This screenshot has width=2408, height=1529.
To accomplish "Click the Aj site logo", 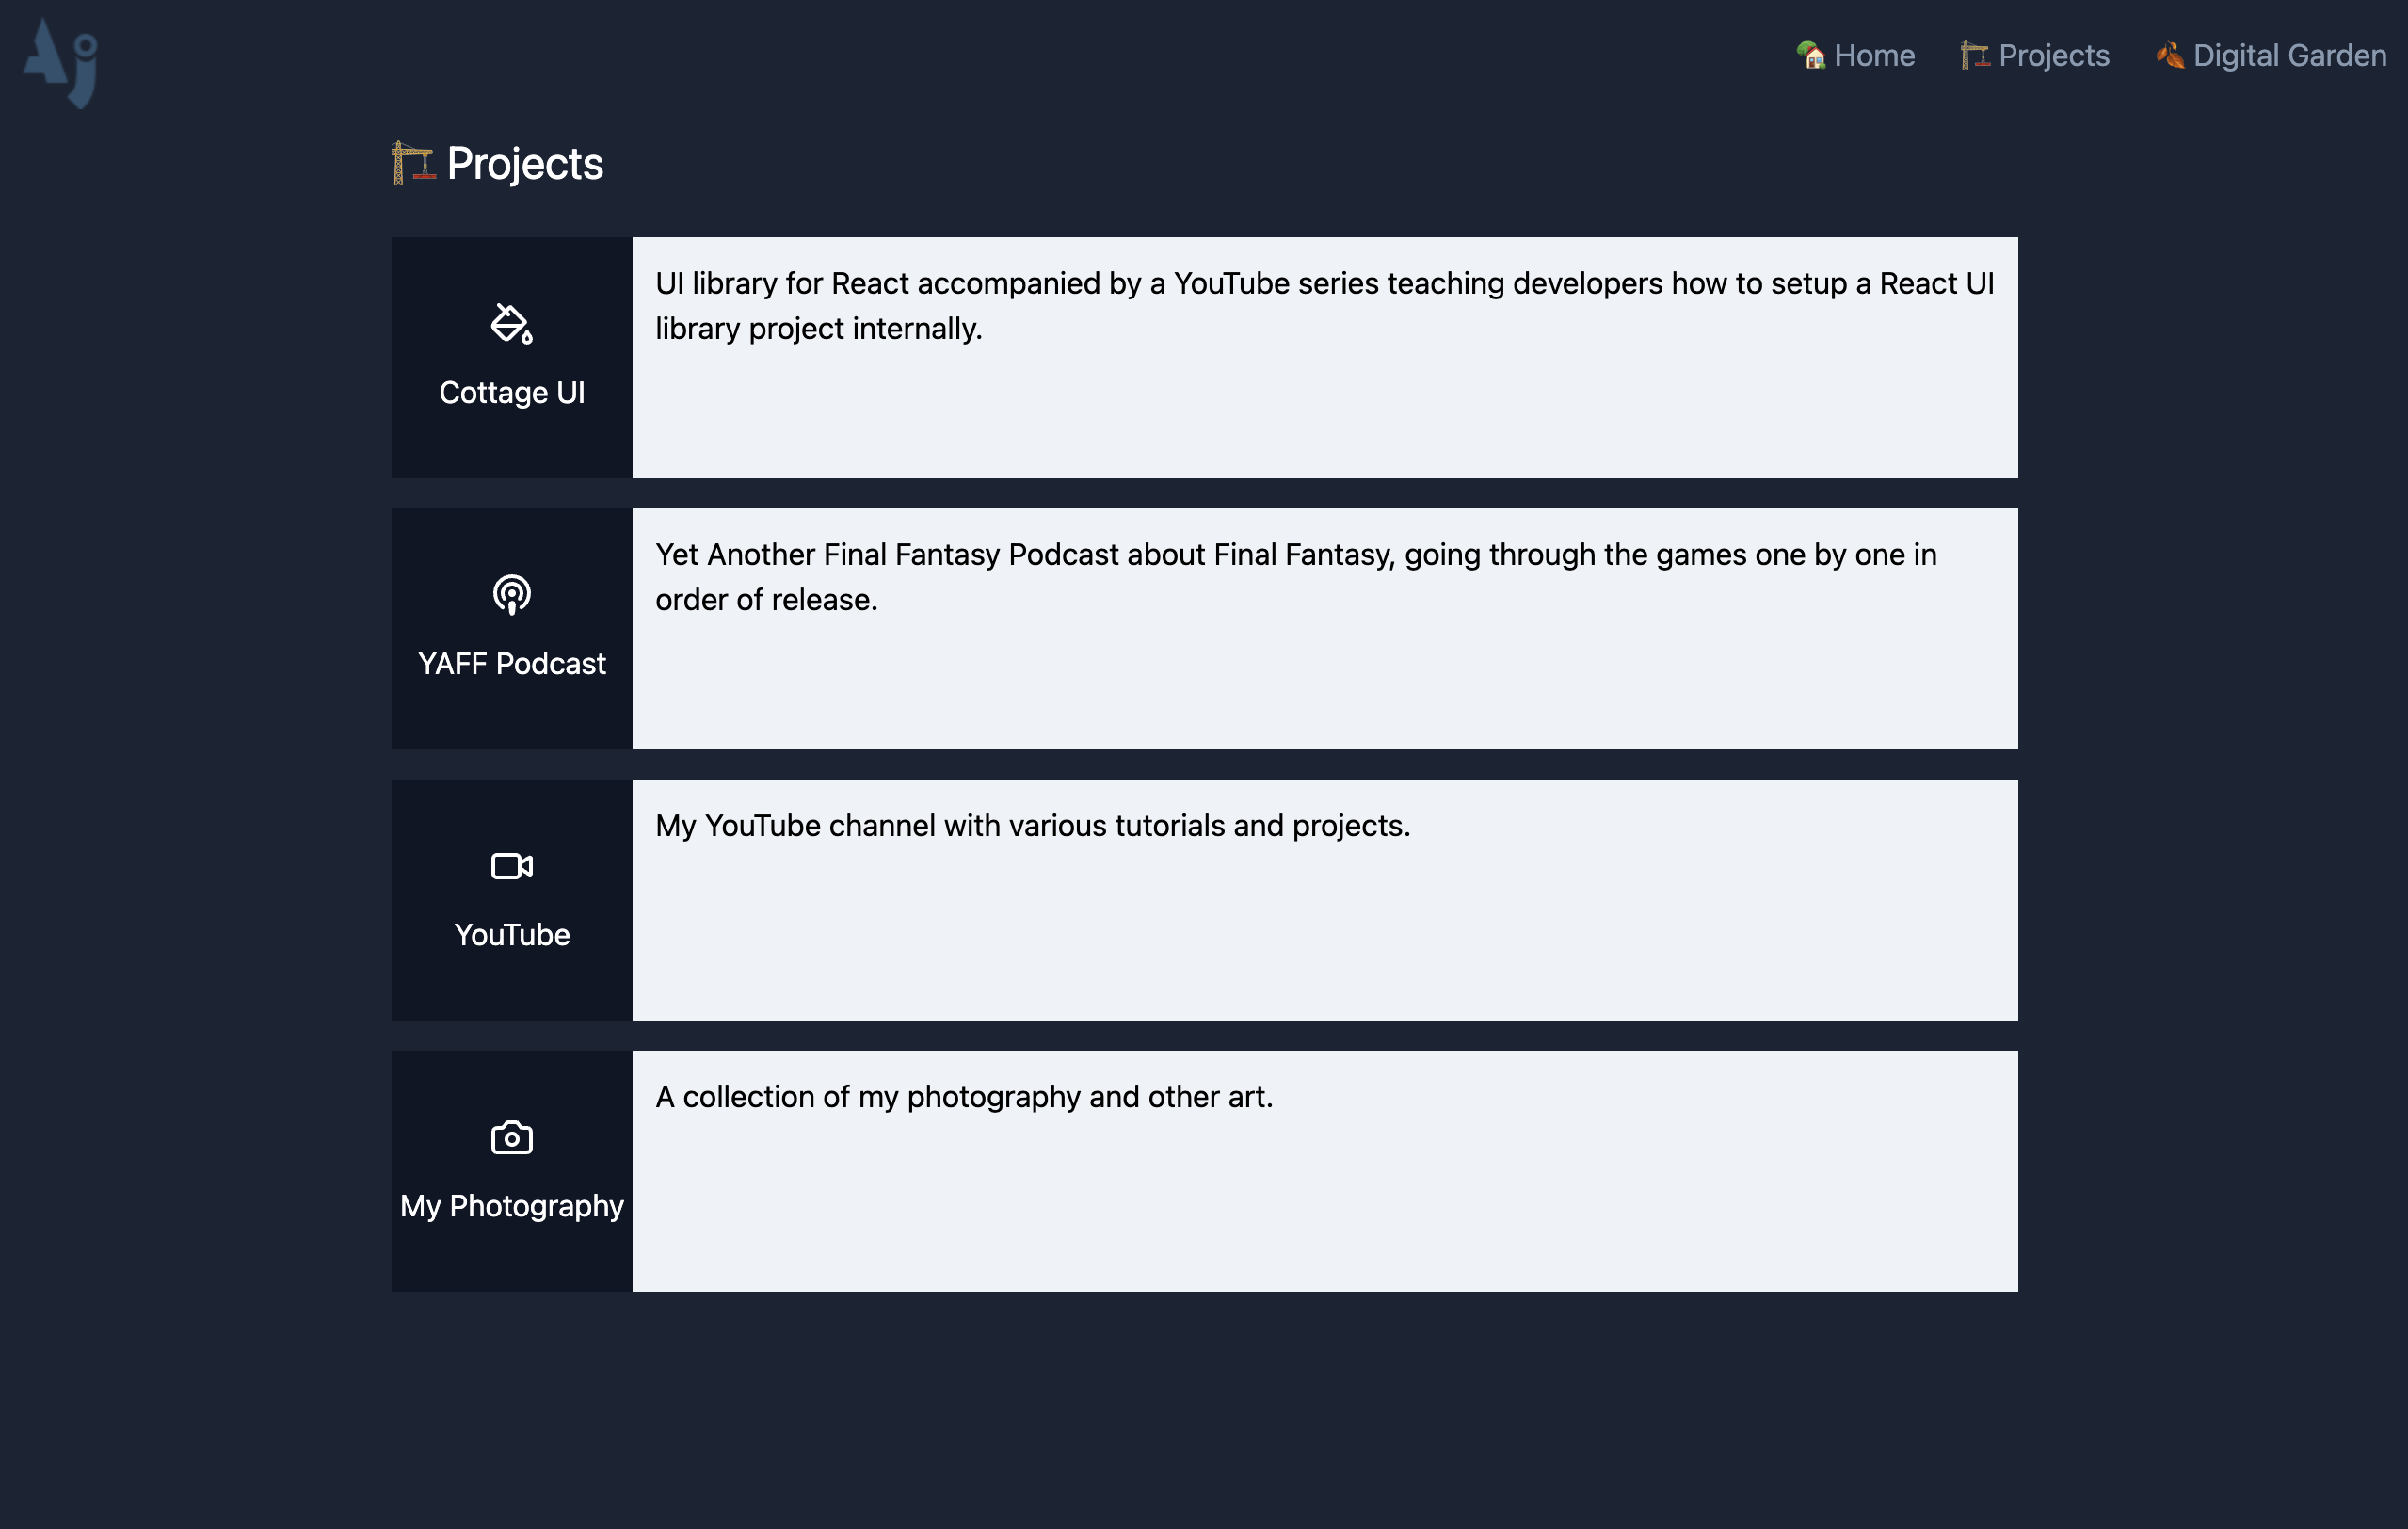I will click(62, 62).
